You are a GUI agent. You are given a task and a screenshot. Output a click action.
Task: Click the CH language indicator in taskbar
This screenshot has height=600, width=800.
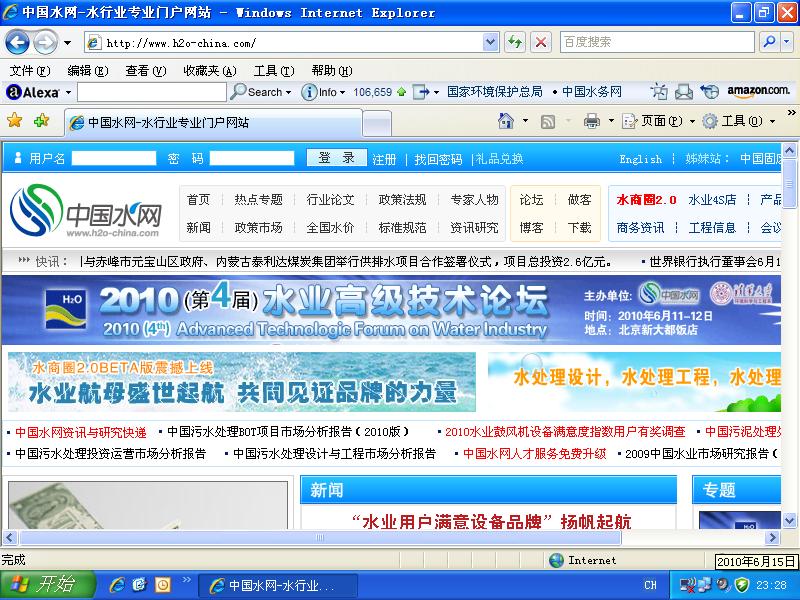(x=650, y=585)
